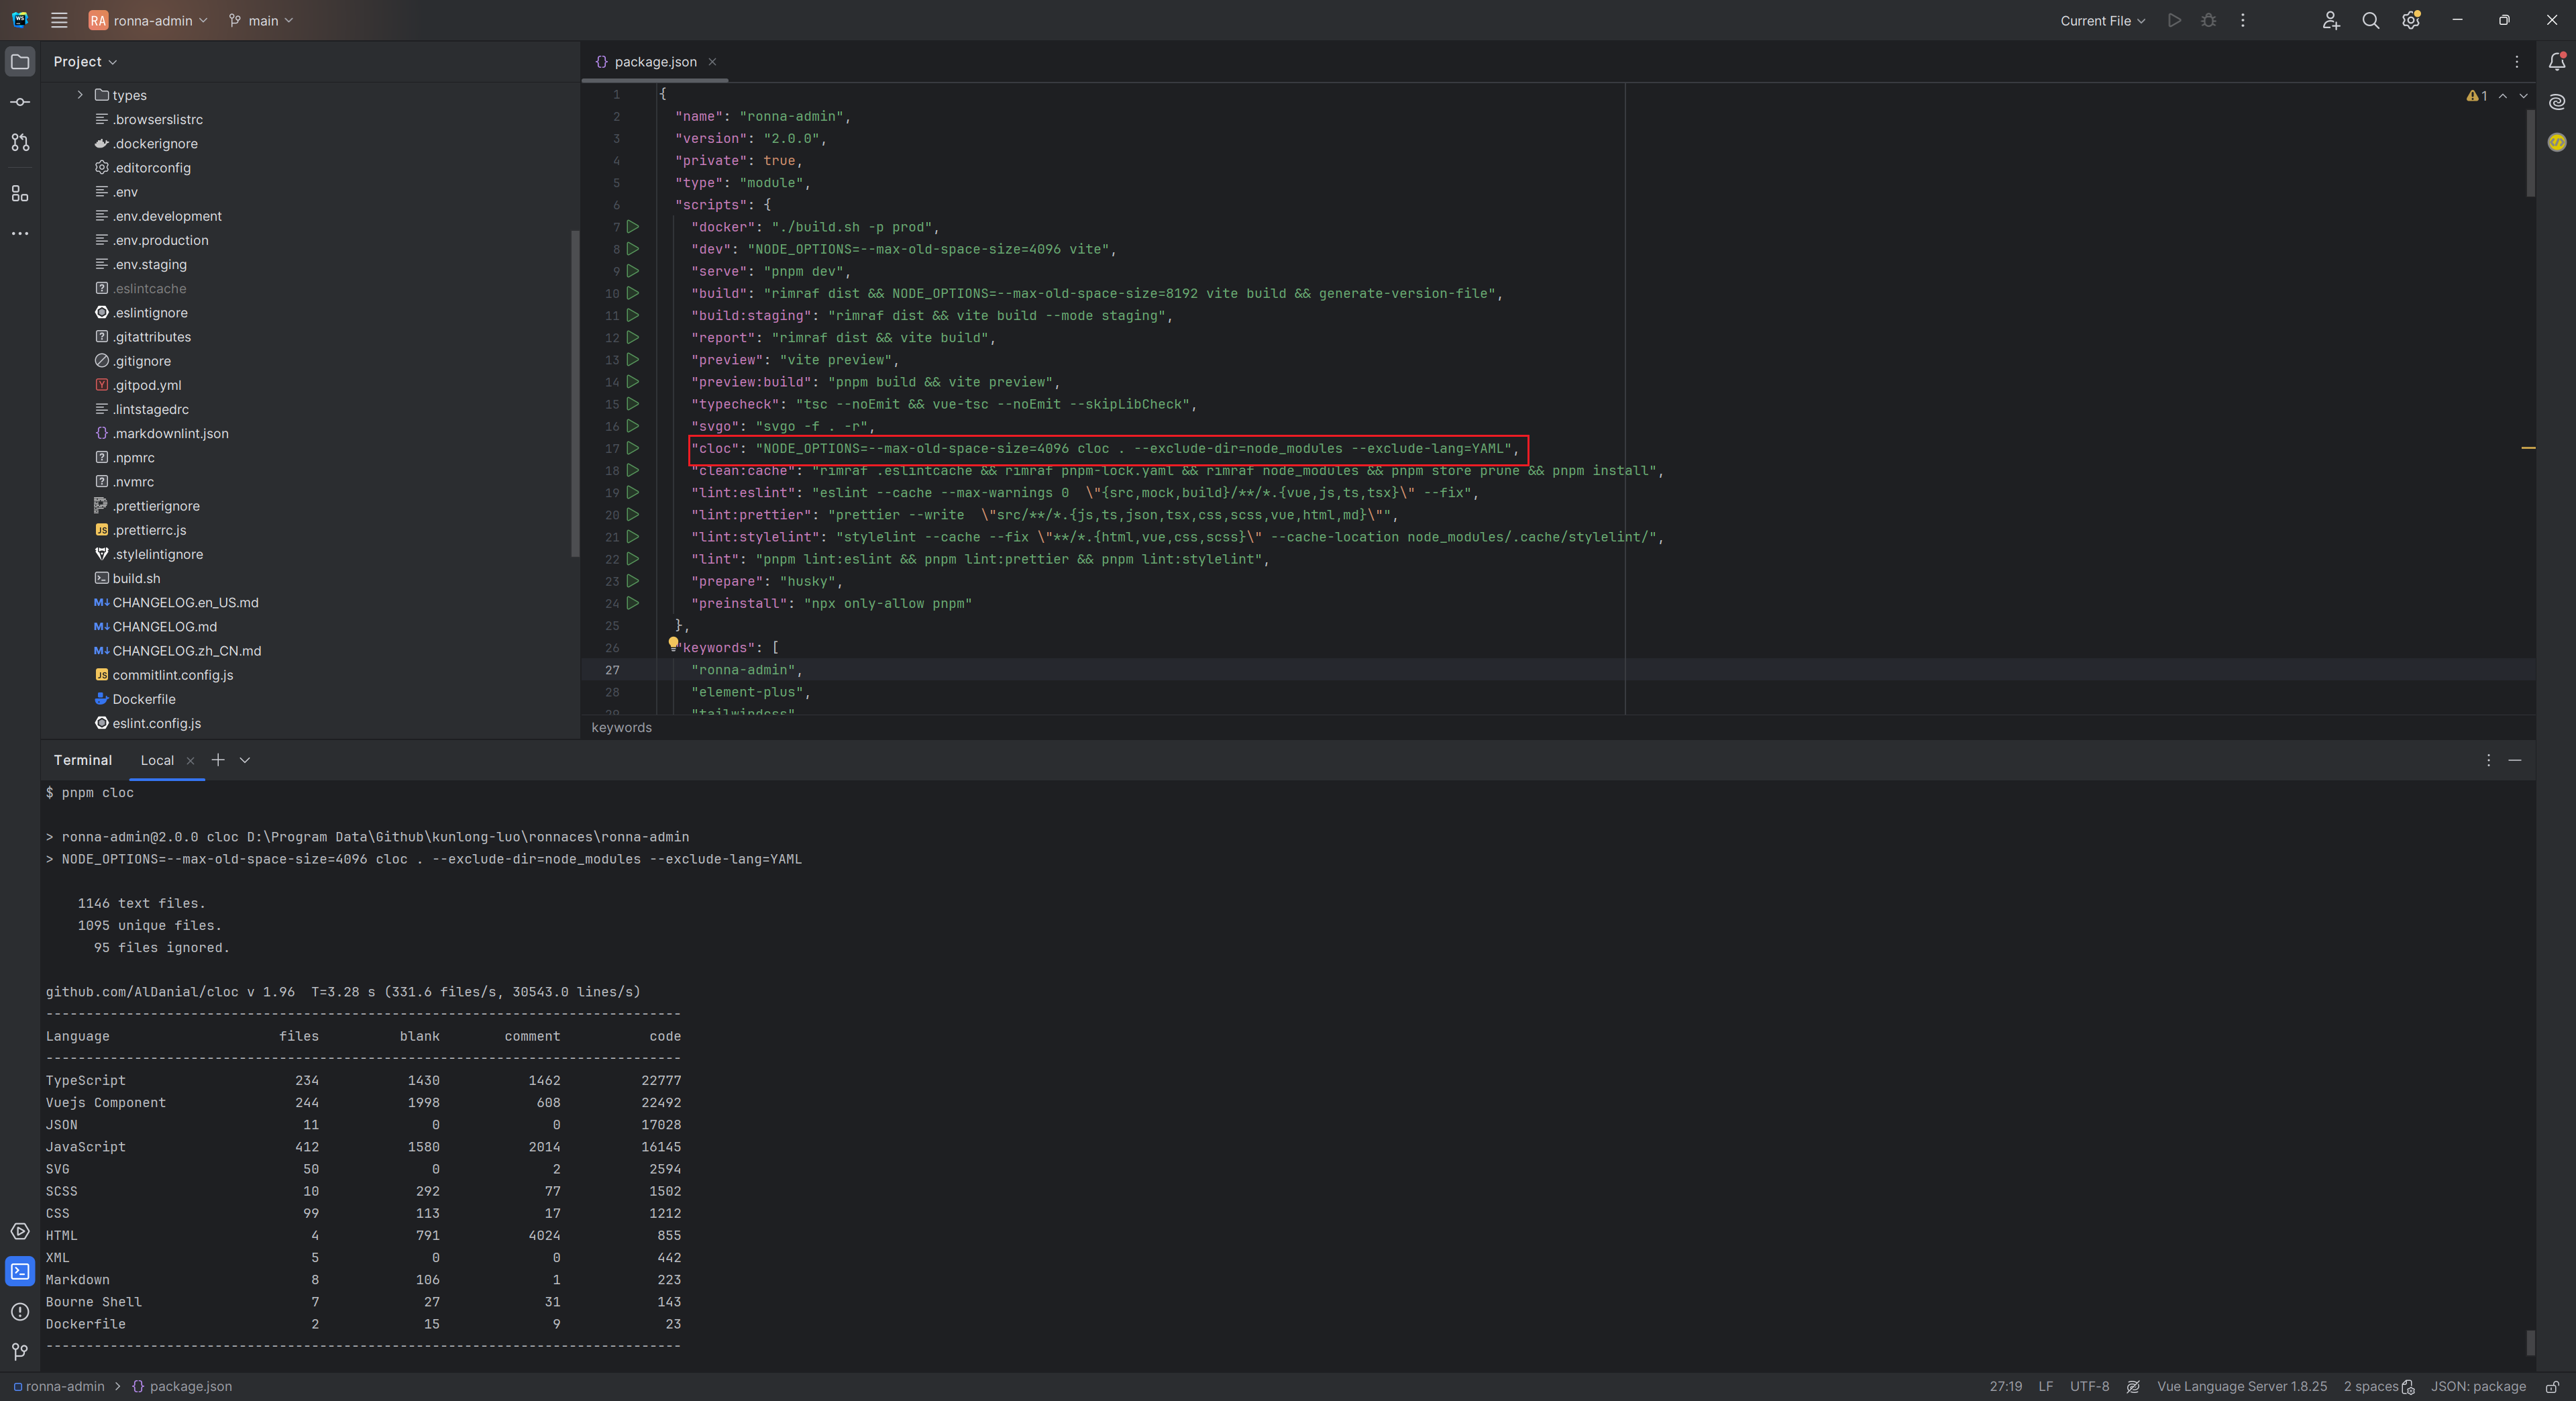Change LF line separator
Image resolution: width=2576 pixels, height=1401 pixels.
2046,1386
